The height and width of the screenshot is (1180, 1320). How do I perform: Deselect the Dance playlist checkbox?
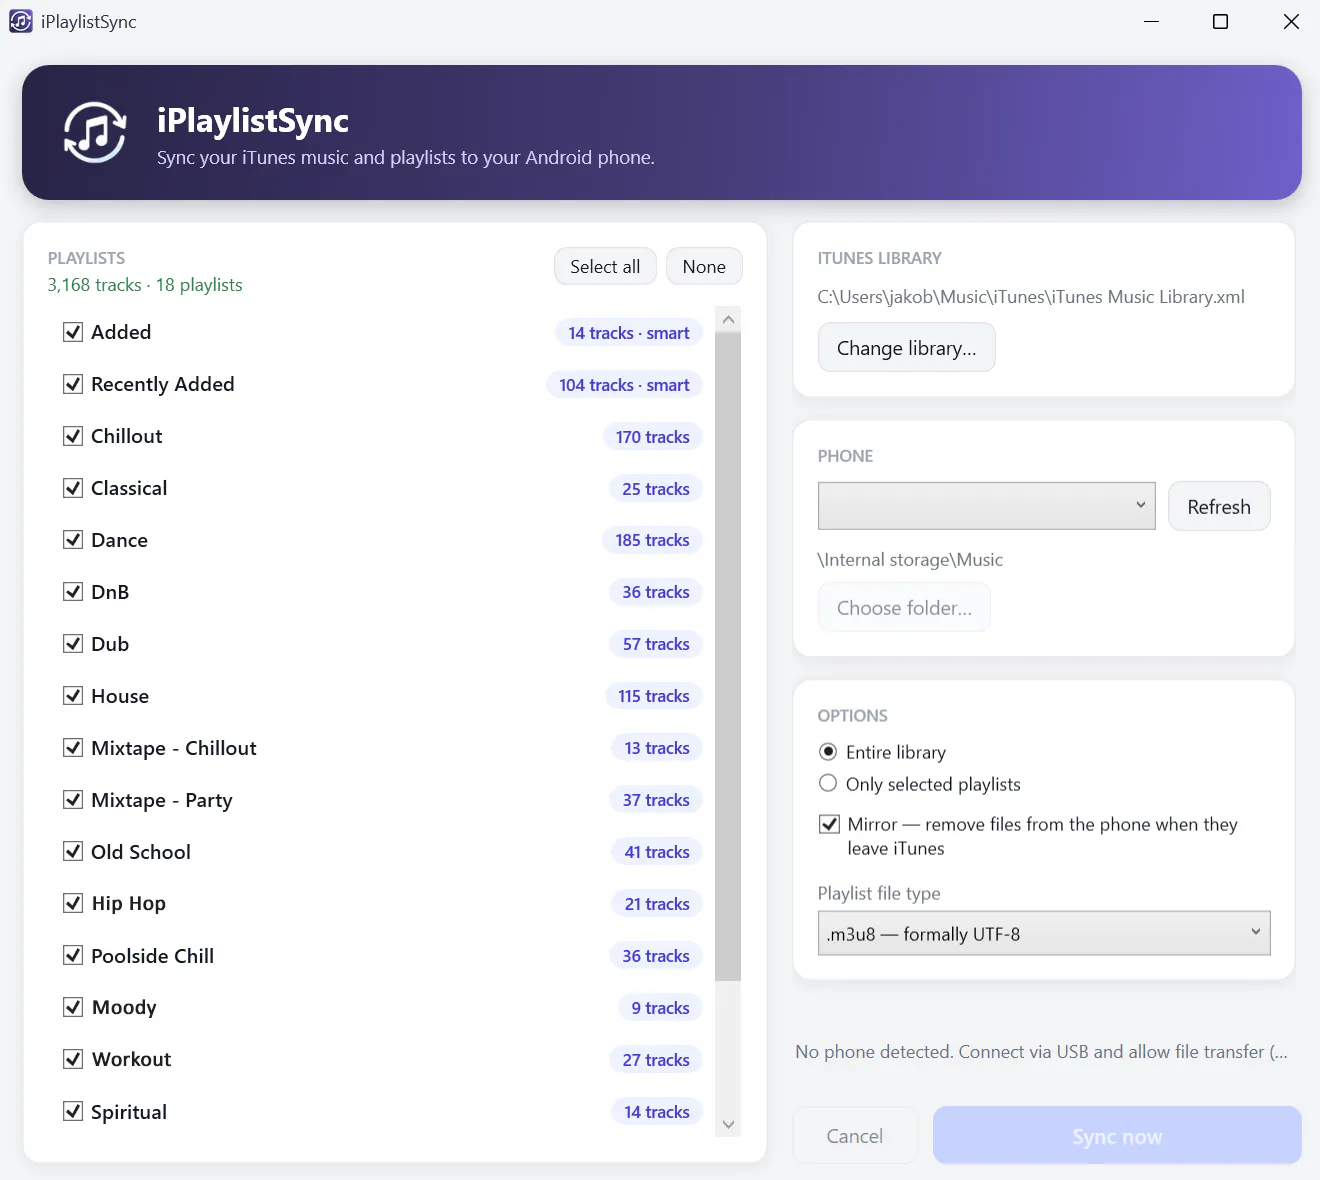pos(73,540)
